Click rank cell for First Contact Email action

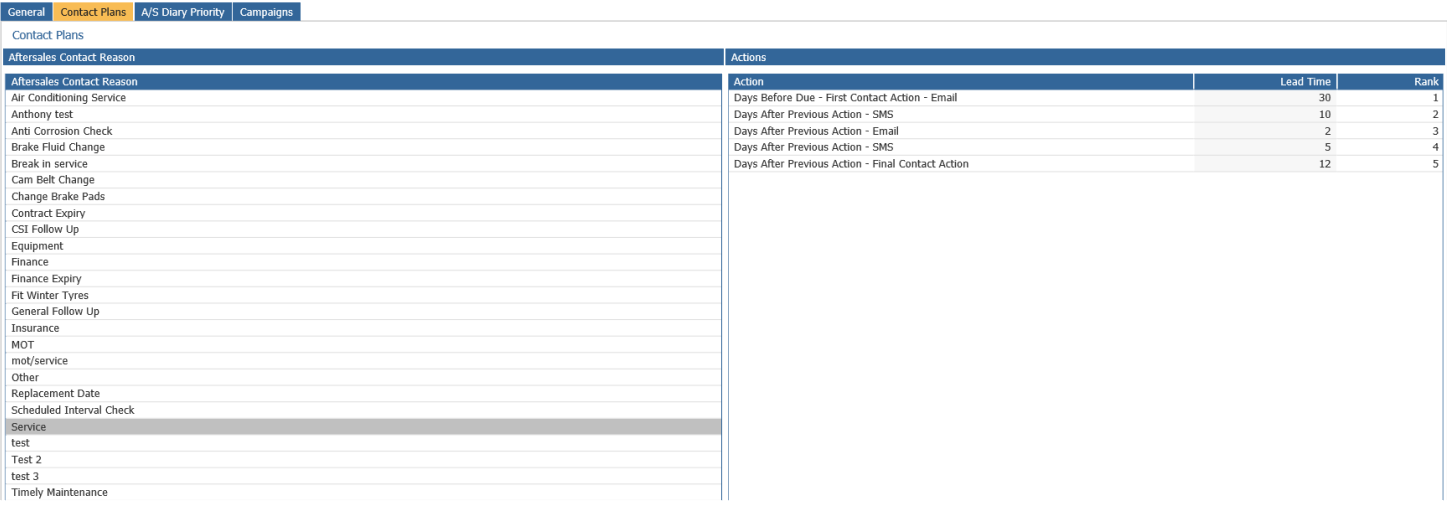[x=1390, y=98]
